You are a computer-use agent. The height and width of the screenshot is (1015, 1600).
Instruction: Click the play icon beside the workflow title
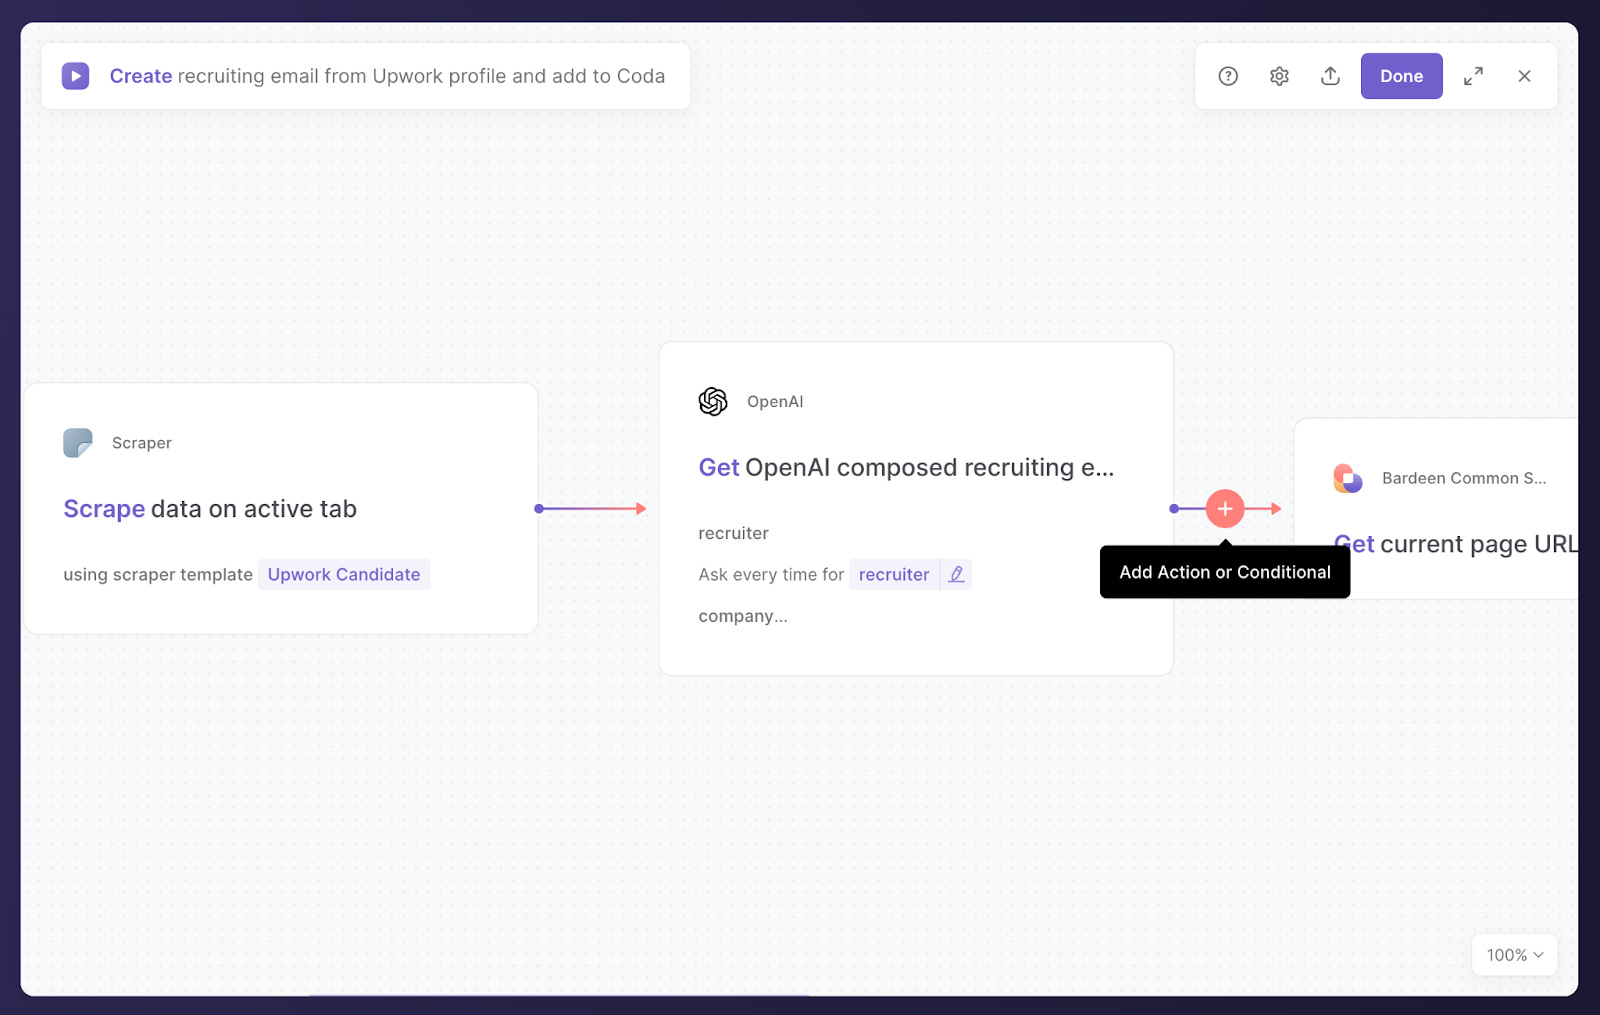point(75,76)
